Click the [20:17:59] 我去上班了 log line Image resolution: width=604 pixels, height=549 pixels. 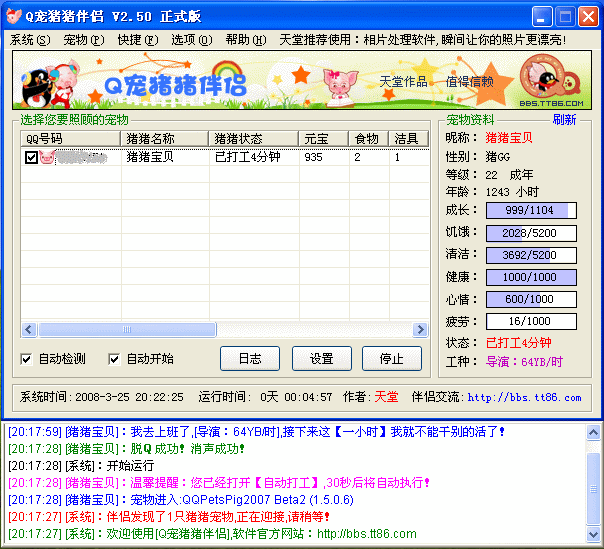pos(257,431)
